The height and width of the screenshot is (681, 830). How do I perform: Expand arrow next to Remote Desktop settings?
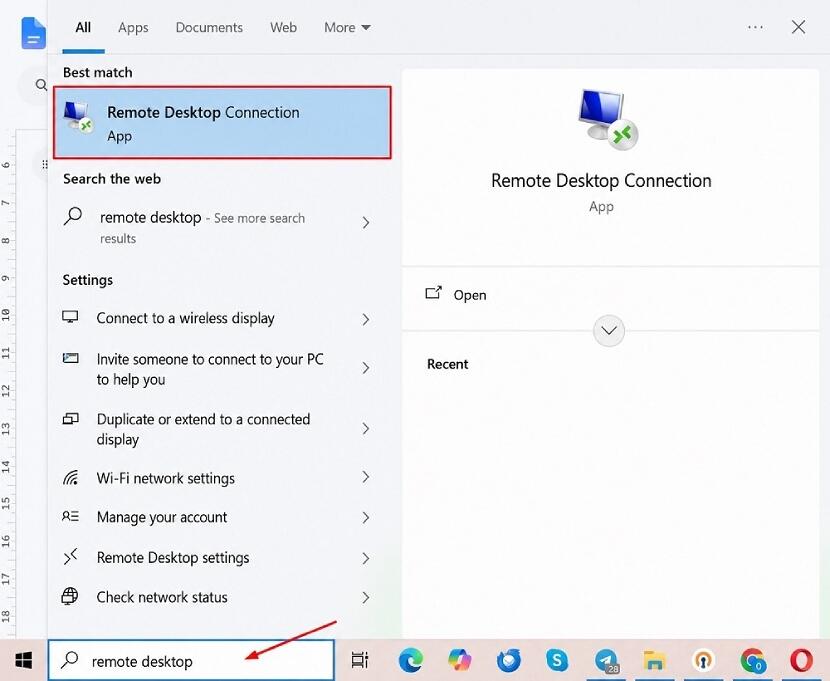pos(366,558)
